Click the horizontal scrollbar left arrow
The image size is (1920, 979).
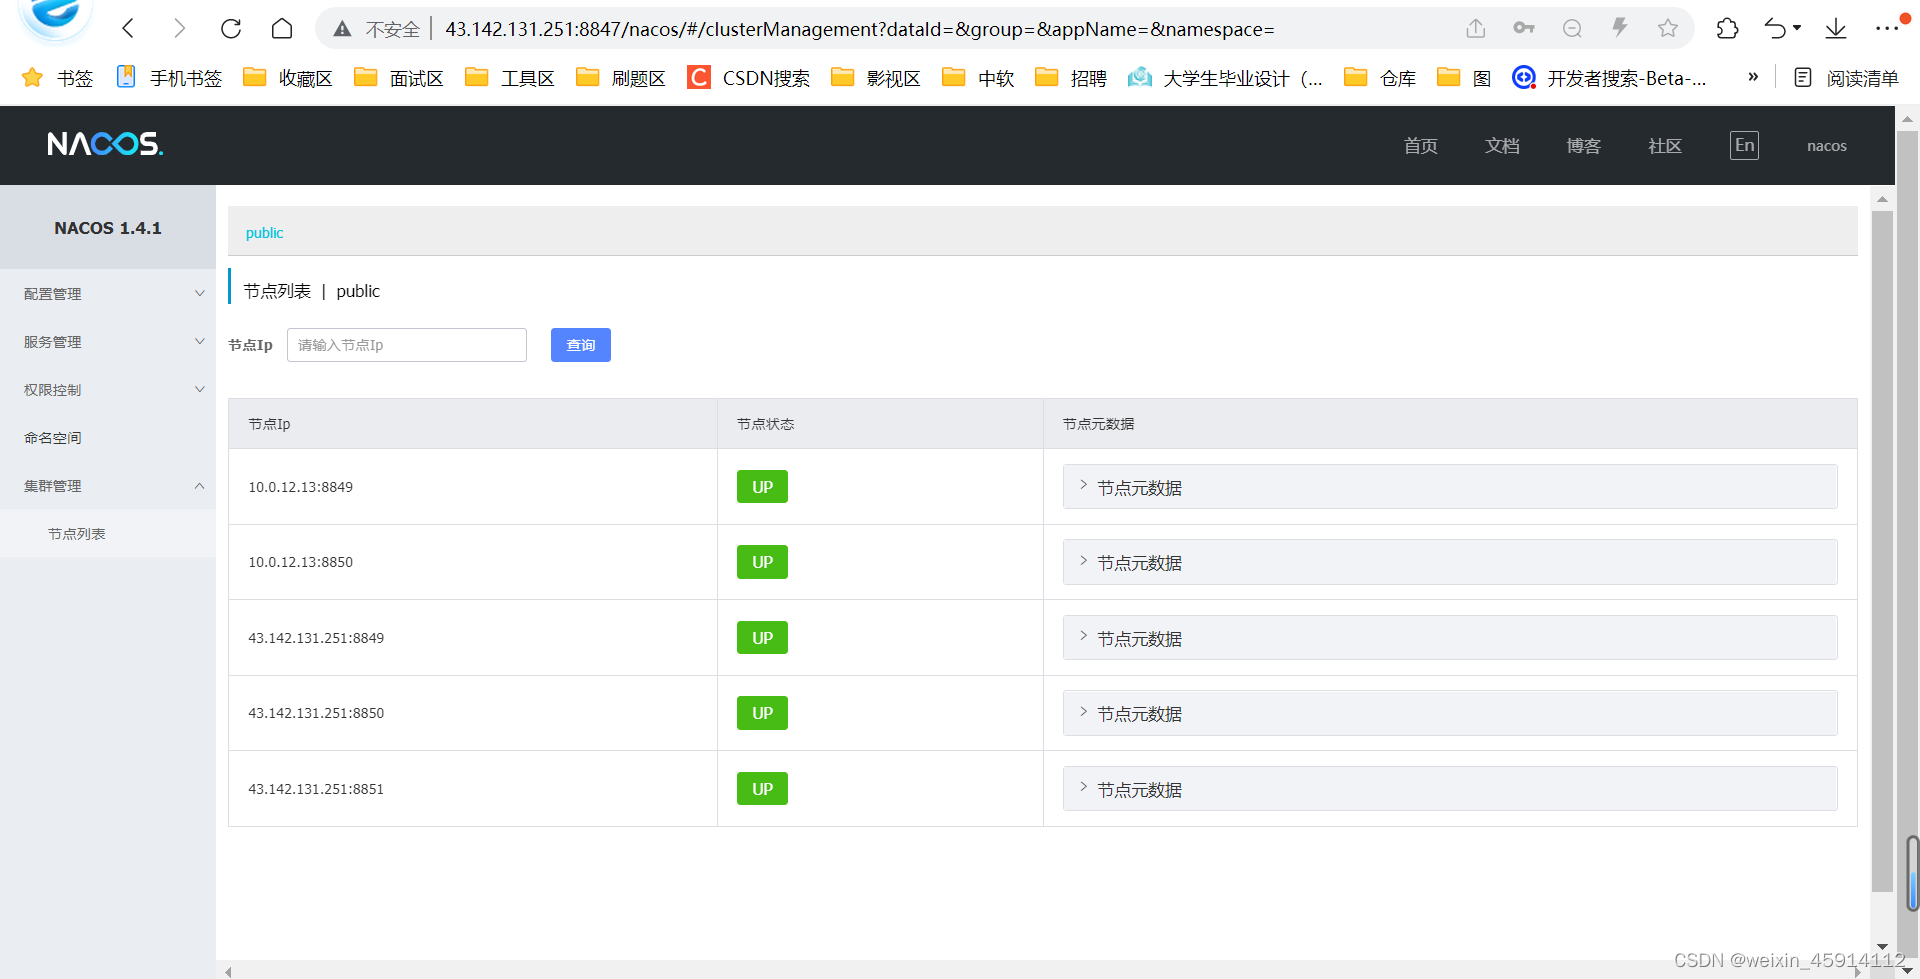(228, 971)
